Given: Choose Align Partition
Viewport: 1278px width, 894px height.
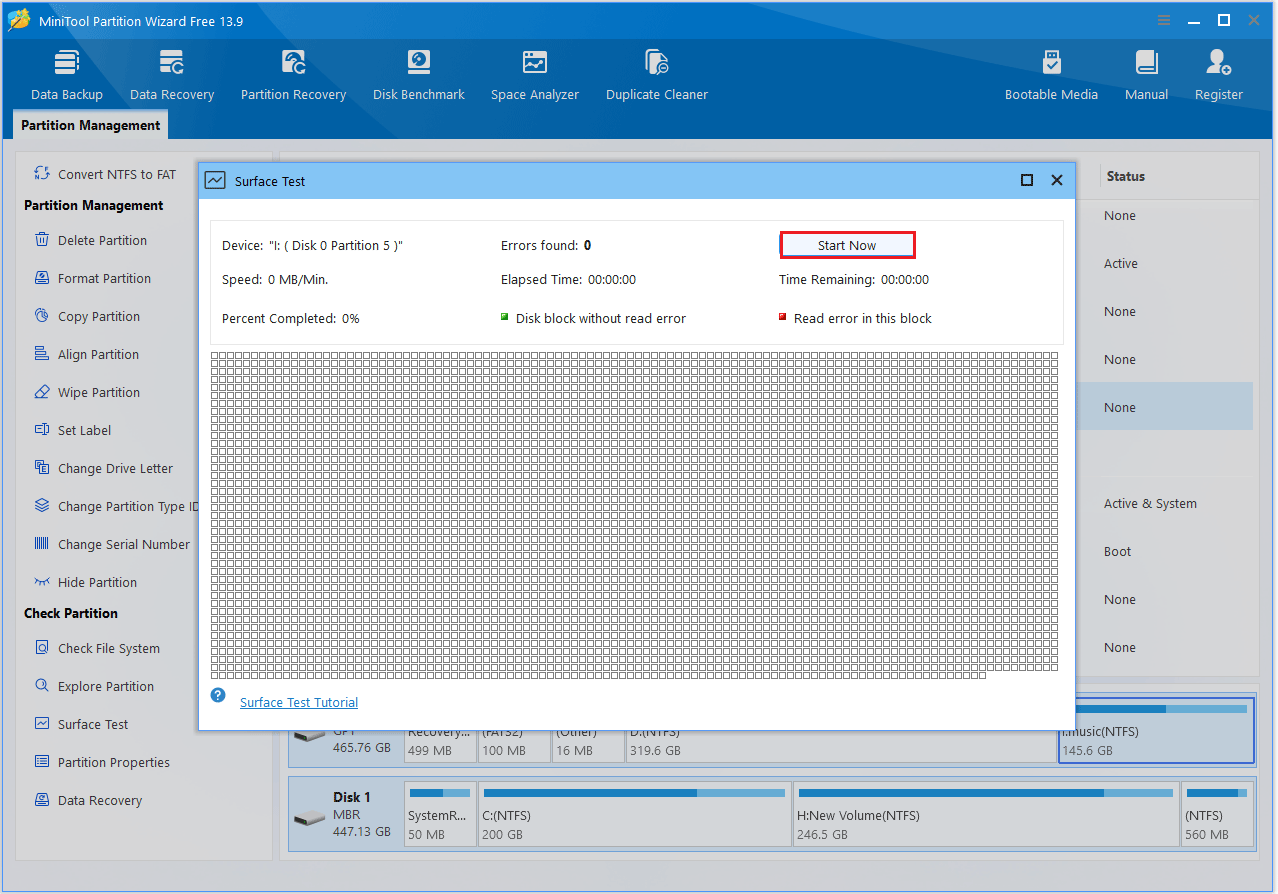Looking at the screenshot, I should pos(86,354).
